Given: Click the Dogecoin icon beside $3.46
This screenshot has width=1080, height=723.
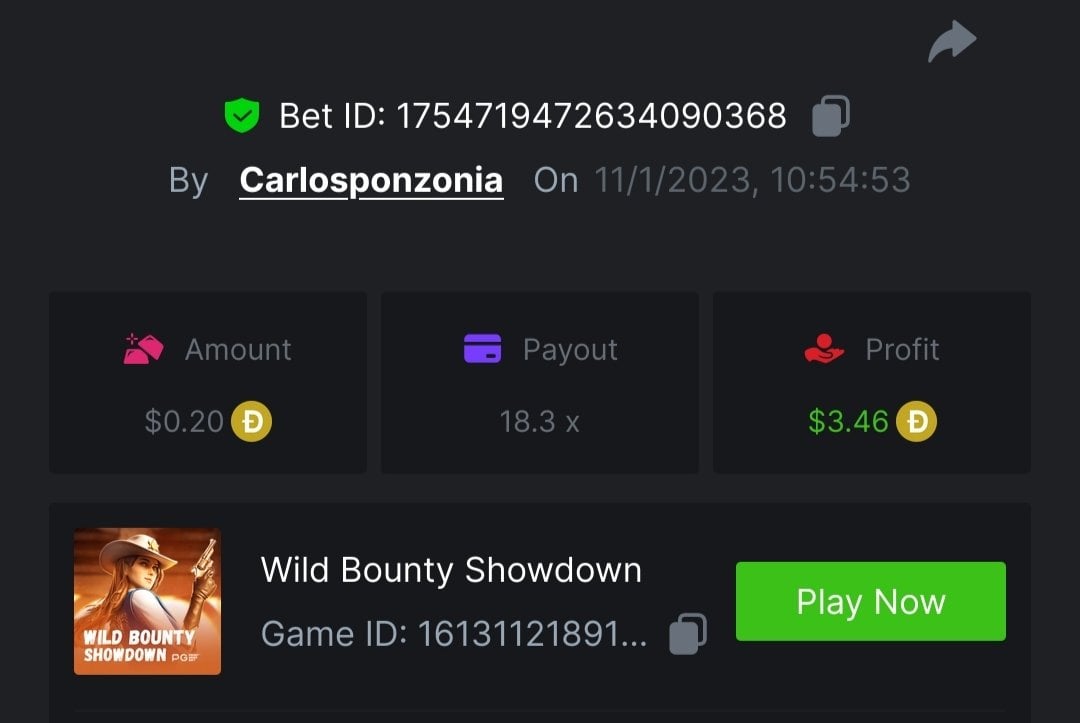Looking at the screenshot, I should [916, 421].
